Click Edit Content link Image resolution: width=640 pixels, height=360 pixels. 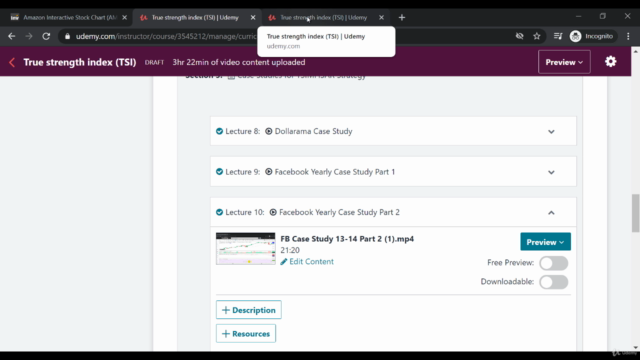[x=311, y=262]
